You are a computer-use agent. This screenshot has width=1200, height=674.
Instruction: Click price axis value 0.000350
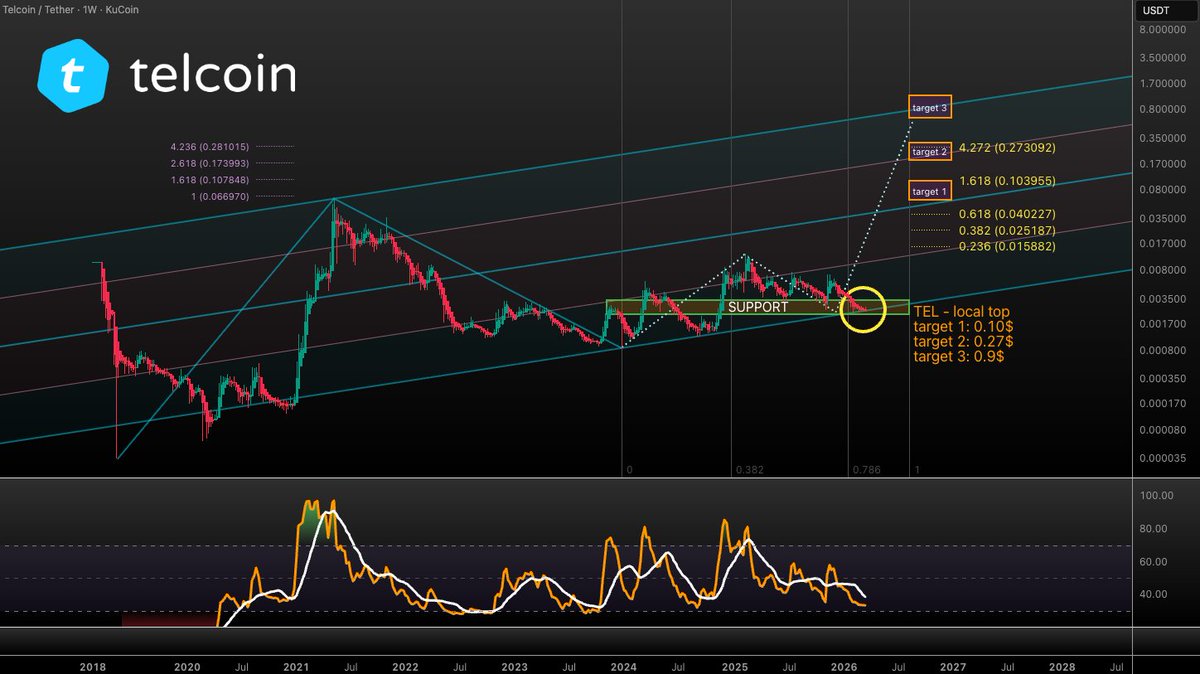pyautogui.click(x=1162, y=378)
